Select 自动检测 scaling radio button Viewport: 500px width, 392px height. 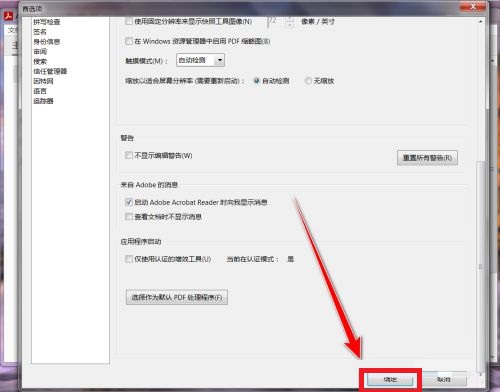(x=257, y=81)
